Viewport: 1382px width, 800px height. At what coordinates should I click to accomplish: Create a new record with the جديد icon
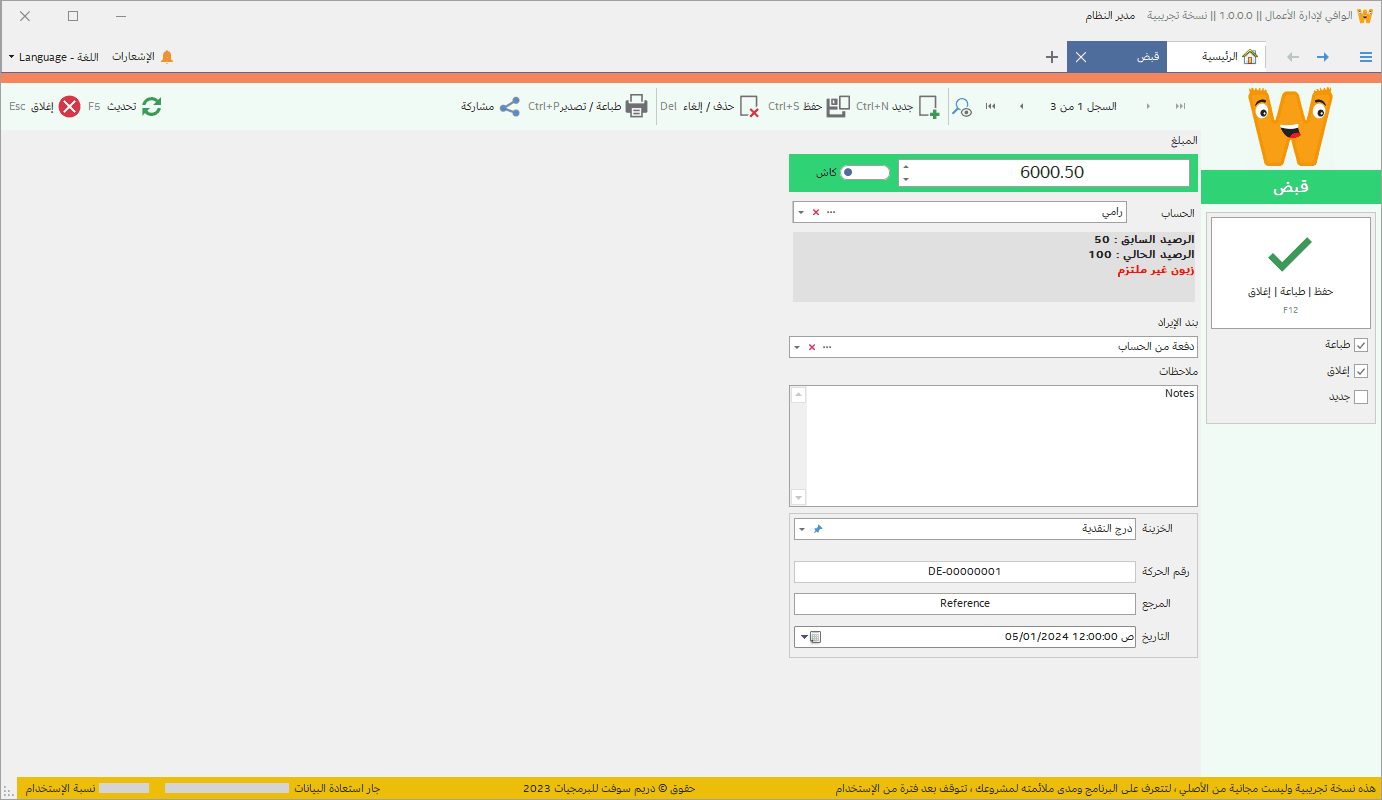point(929,106)
